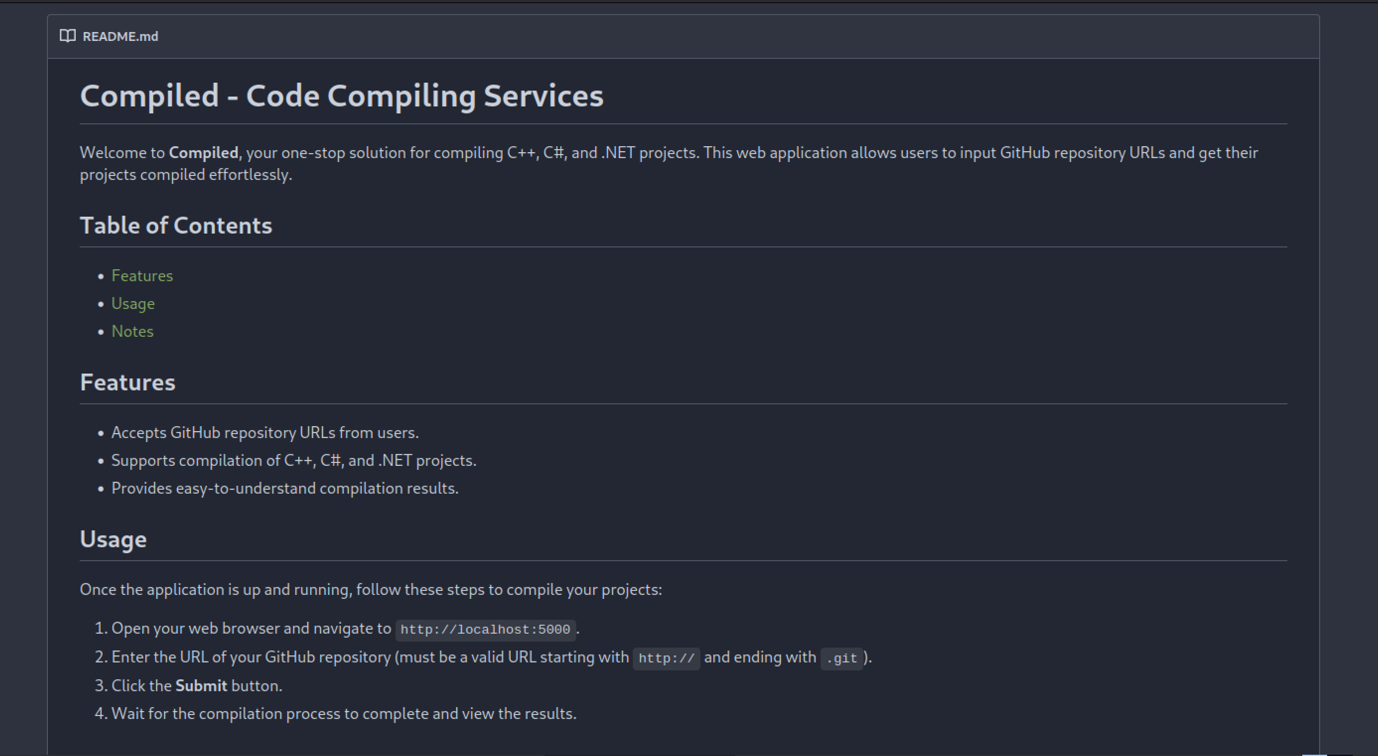Click the bold "Submit" word in step 3

point(201,686)
